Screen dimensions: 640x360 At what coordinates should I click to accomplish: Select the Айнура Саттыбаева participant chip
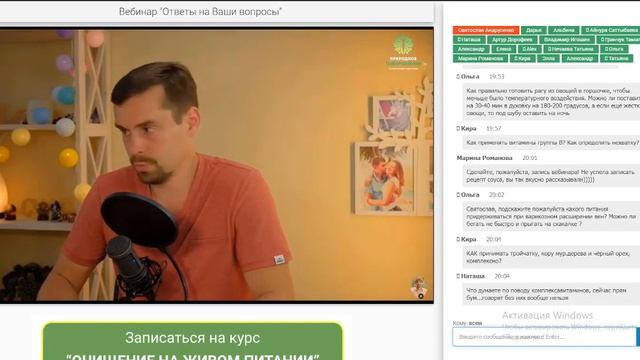click(x=611, y=30)
